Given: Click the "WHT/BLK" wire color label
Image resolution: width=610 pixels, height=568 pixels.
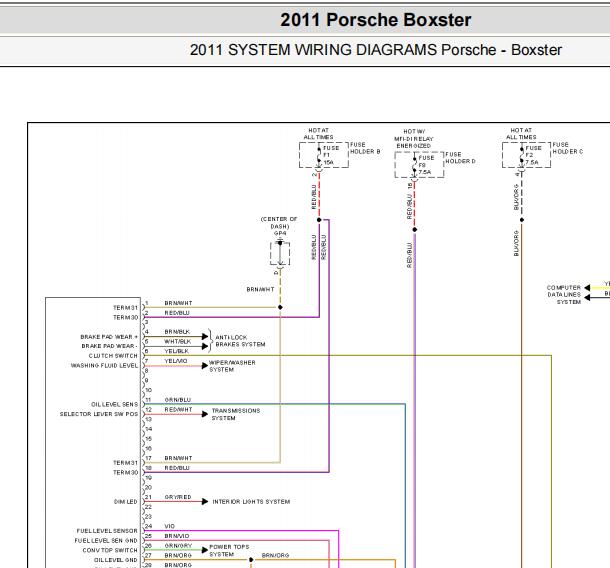Looking at the screenshot, I should [177, 342].
